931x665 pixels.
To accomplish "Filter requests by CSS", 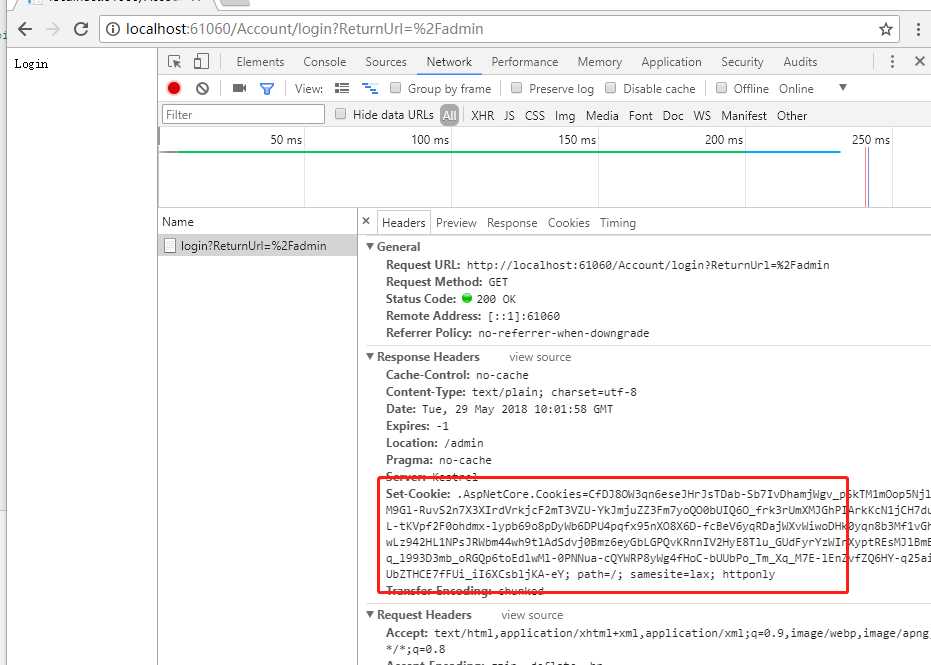I will pos(534,115).
